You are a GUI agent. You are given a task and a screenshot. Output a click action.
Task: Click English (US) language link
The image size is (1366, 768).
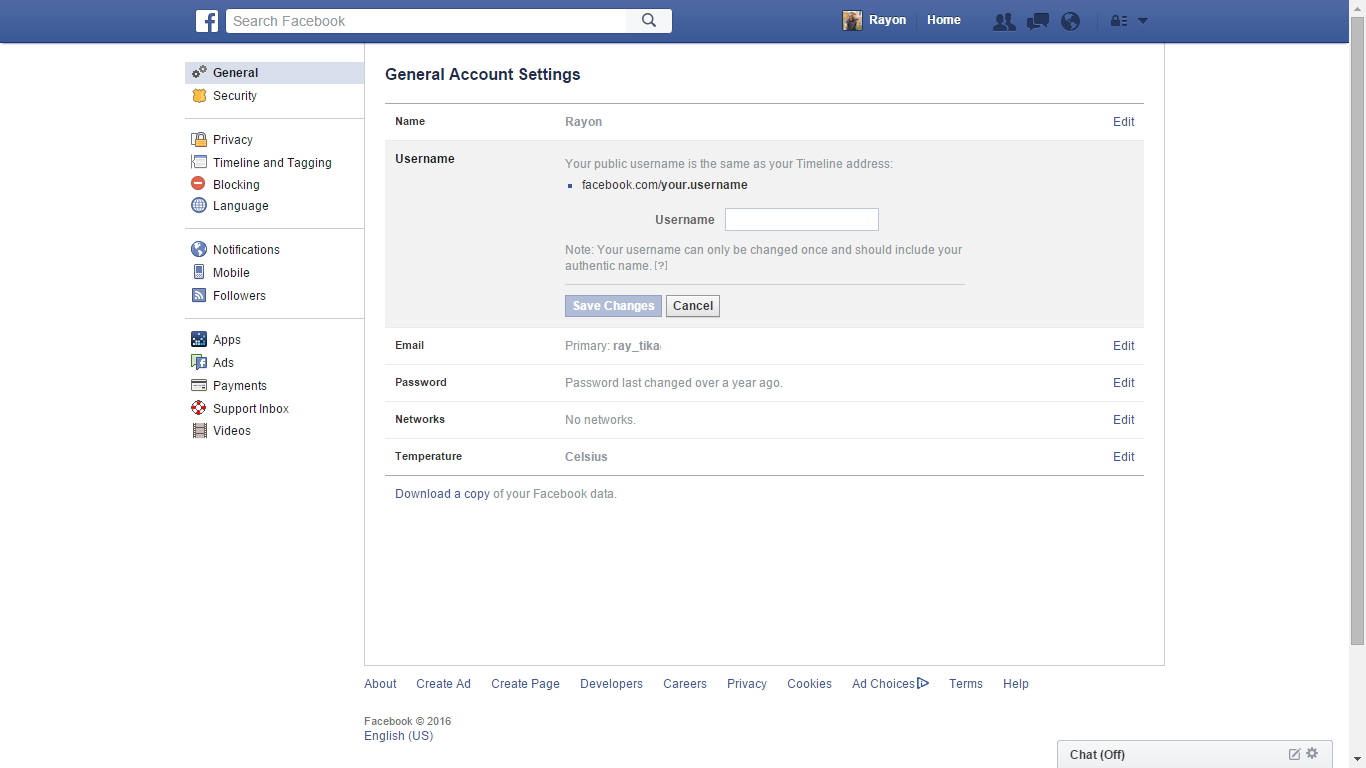pos(398,736)
